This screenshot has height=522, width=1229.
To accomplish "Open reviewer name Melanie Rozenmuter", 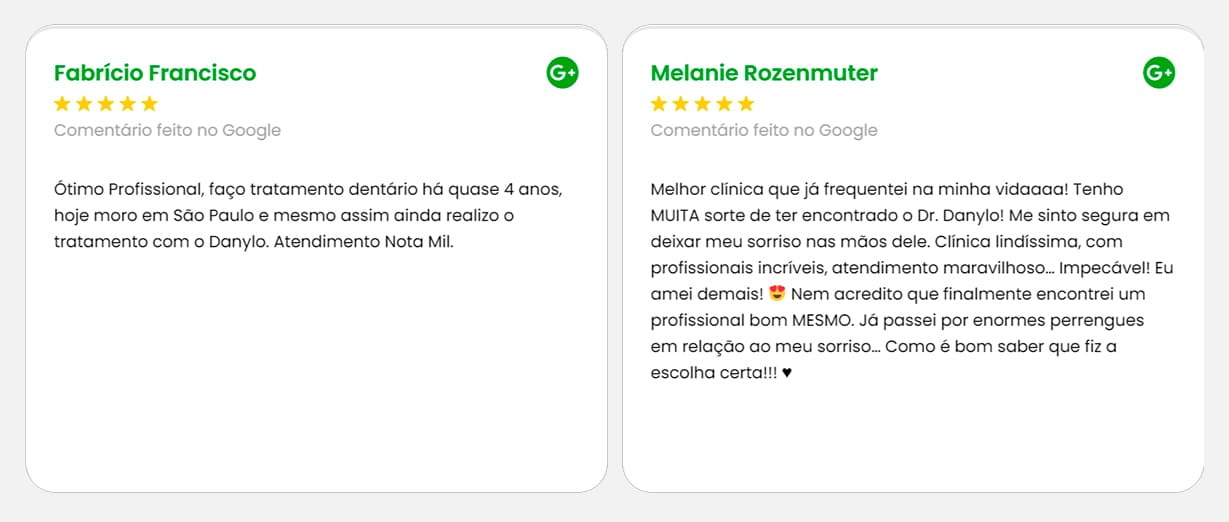I will (x=764, y=73).
